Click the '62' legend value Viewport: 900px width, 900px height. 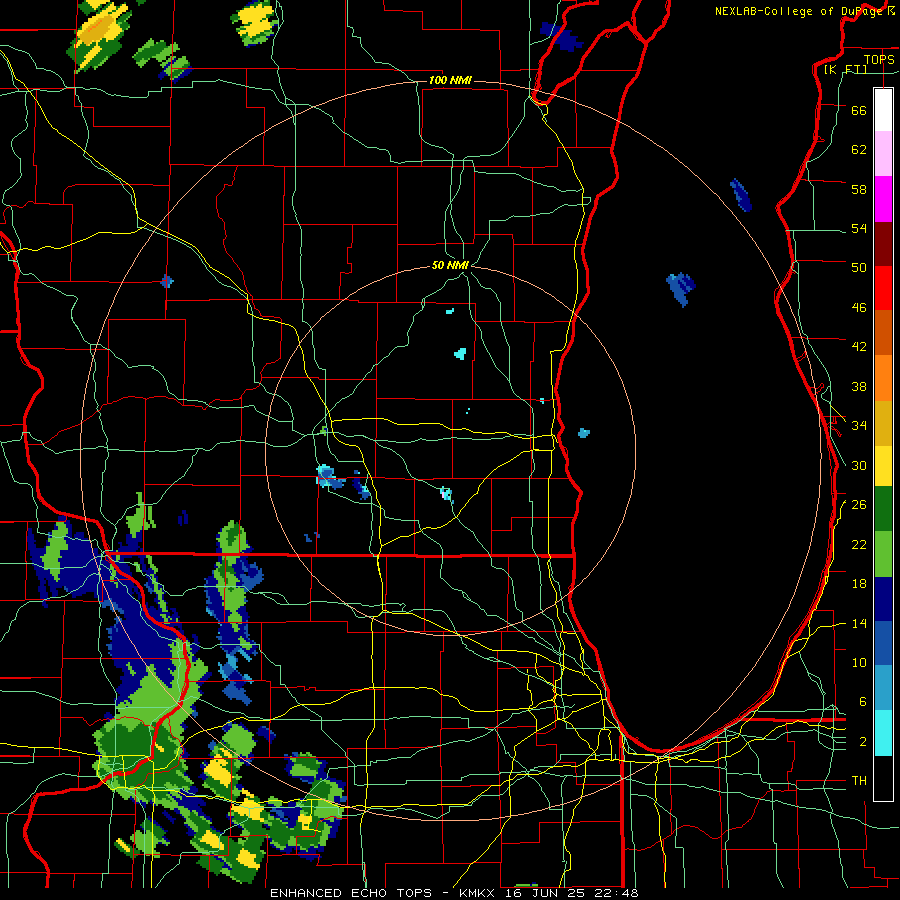[859, 150]
